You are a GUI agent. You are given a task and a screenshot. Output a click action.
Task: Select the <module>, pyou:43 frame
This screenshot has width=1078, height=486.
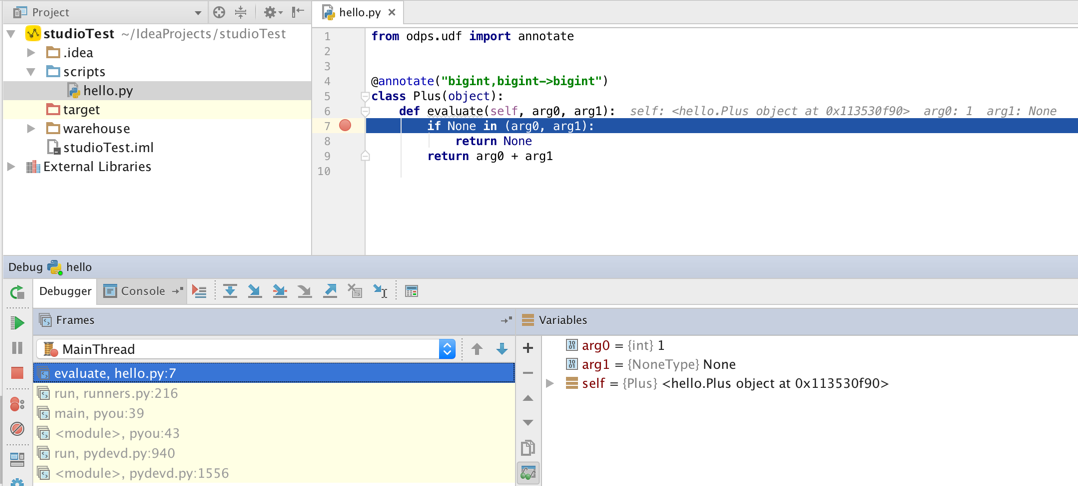(274, 433)
